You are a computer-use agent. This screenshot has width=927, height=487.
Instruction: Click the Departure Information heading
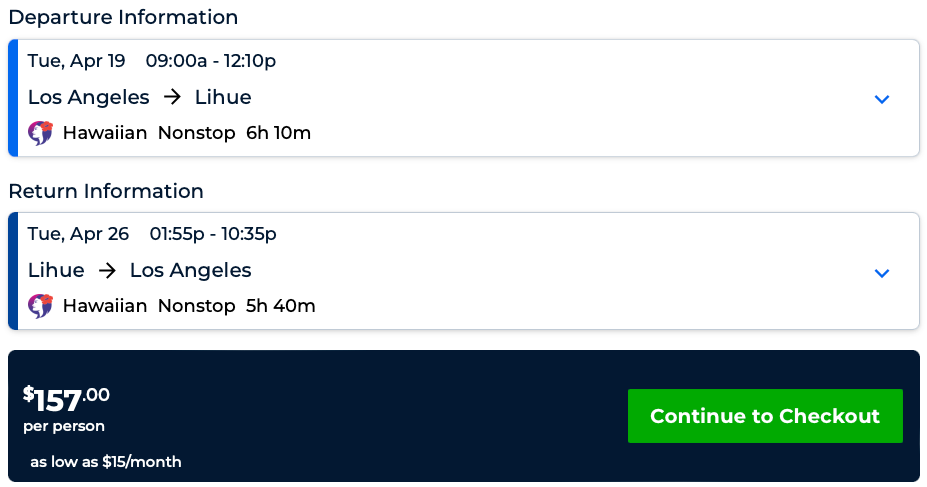tap(123, 18)
